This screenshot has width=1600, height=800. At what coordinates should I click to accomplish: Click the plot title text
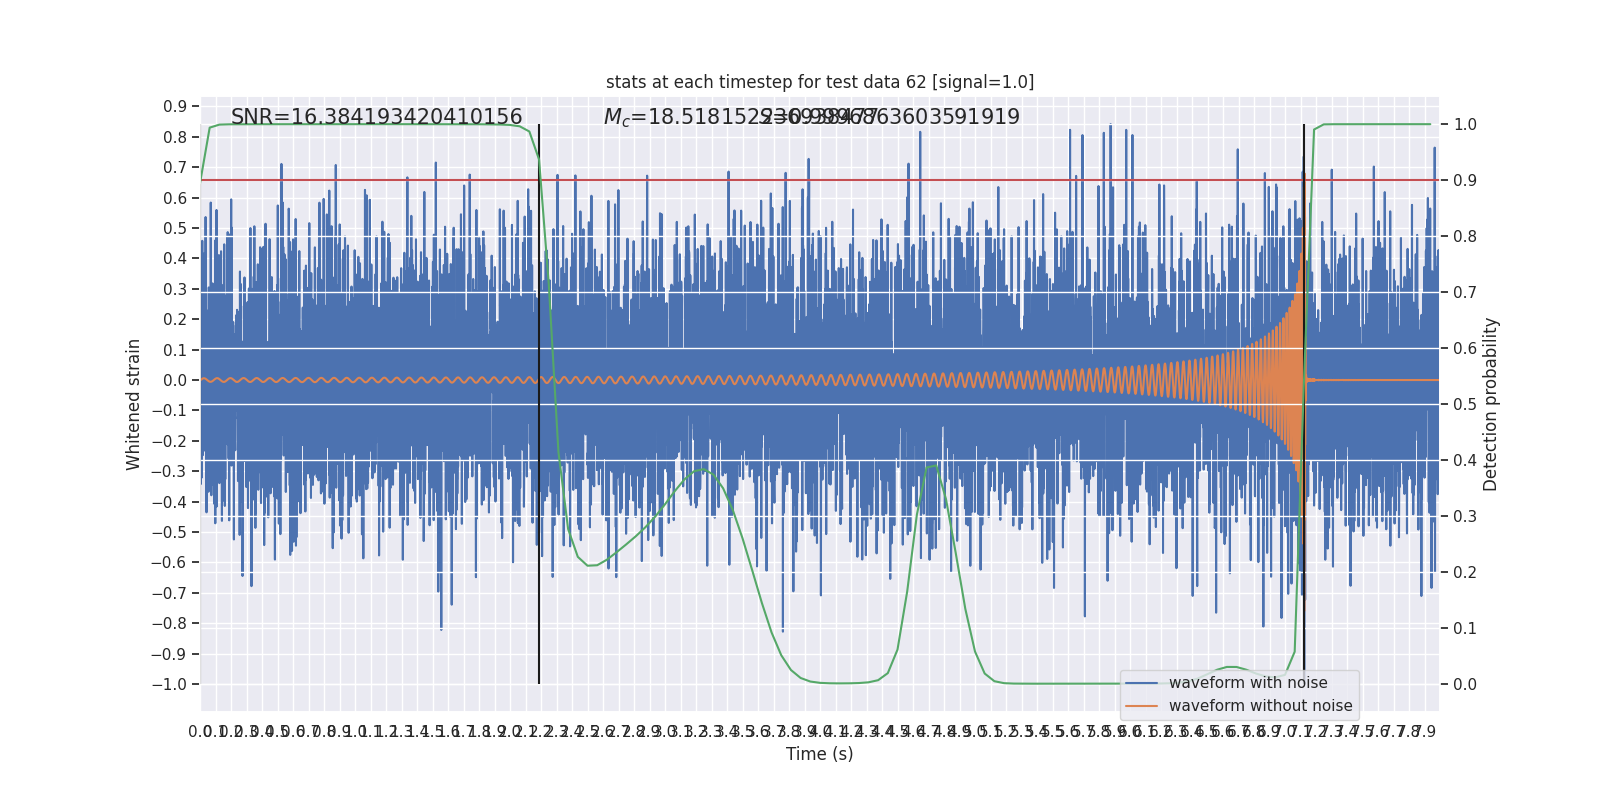820,82
